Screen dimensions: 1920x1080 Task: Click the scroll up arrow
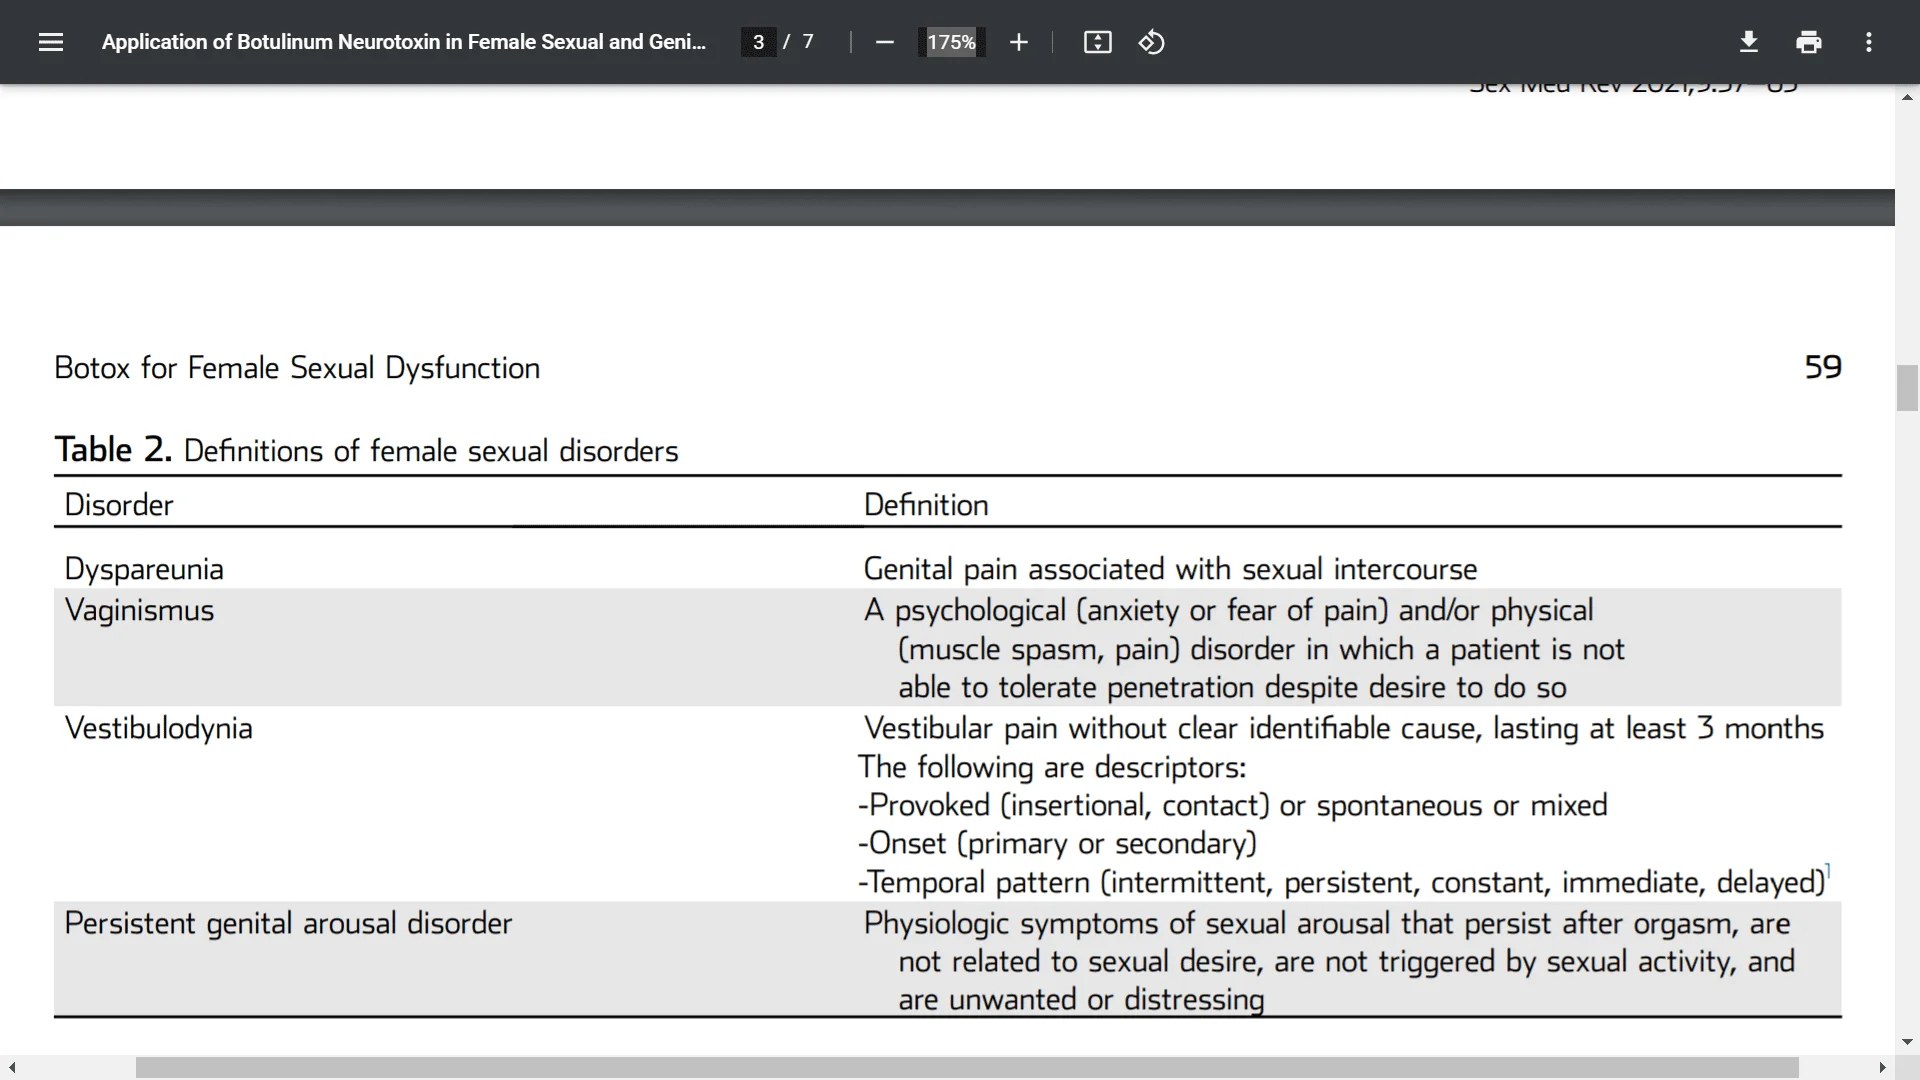1907,97
